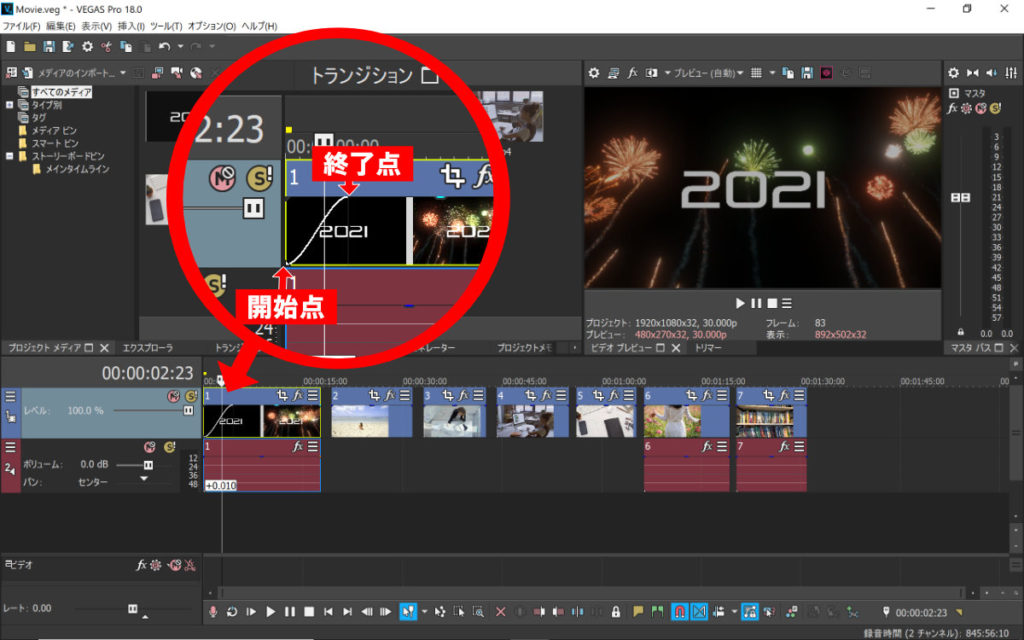Enable snapping with the red magnet icon

pyautogui.click(x=679, y=612)
